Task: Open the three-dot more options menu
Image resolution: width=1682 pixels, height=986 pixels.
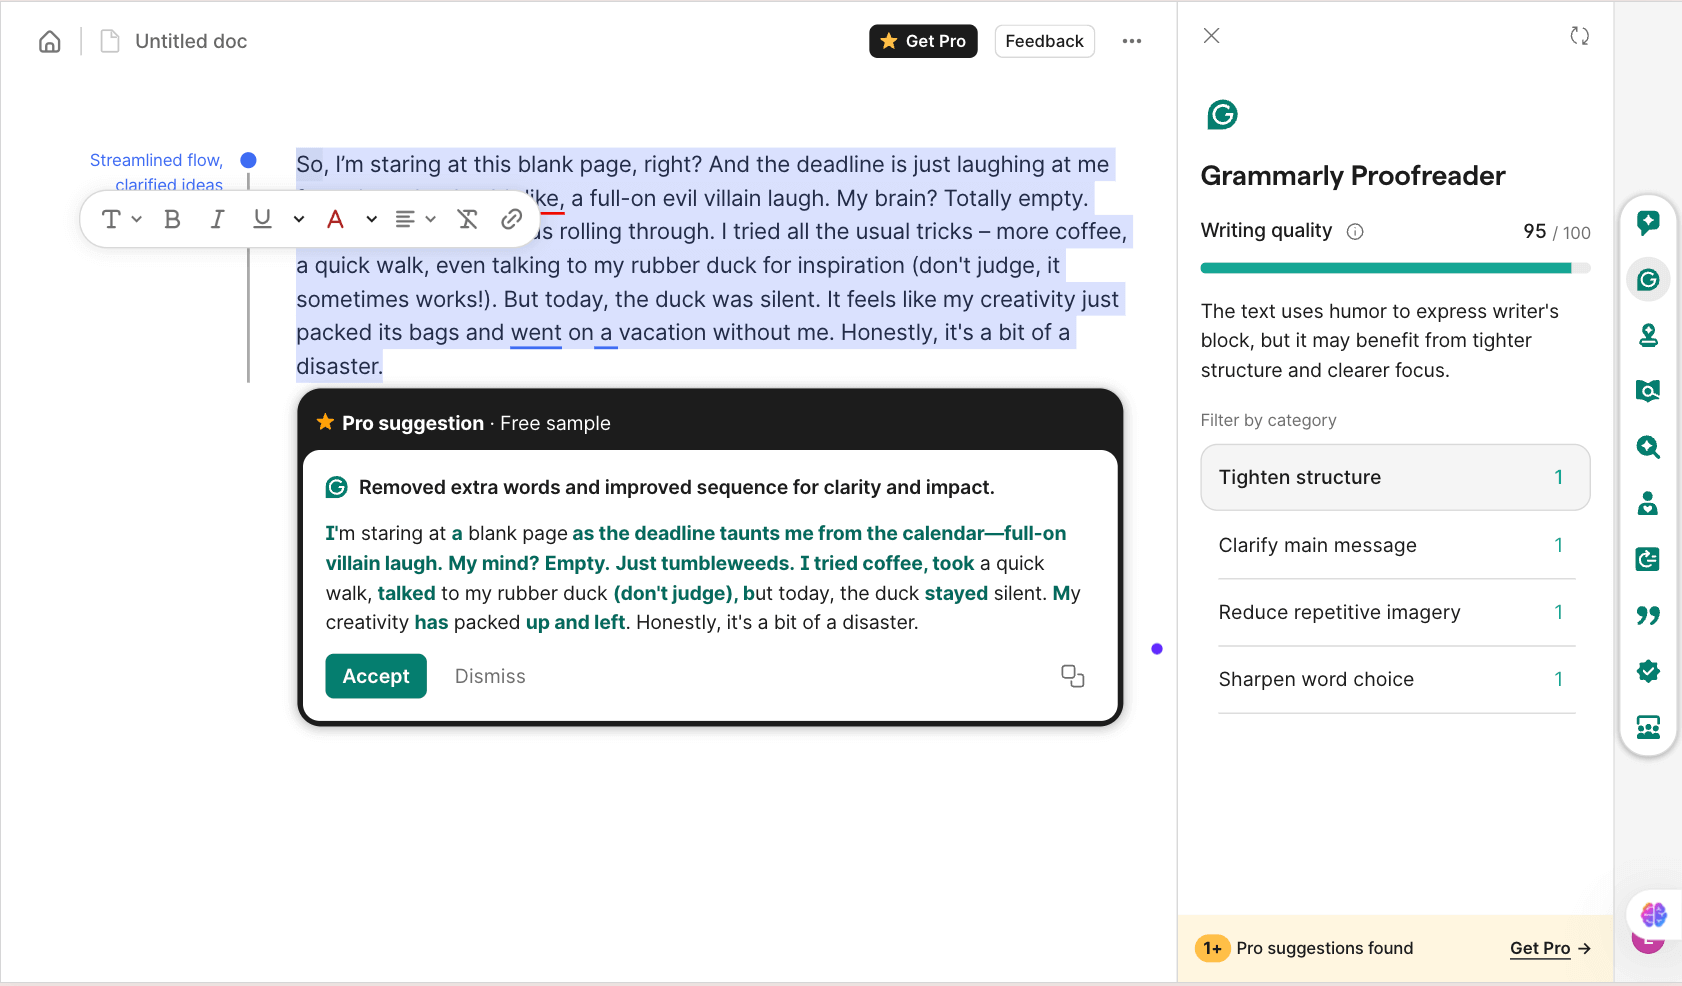Action: [x=1131, y=41]
